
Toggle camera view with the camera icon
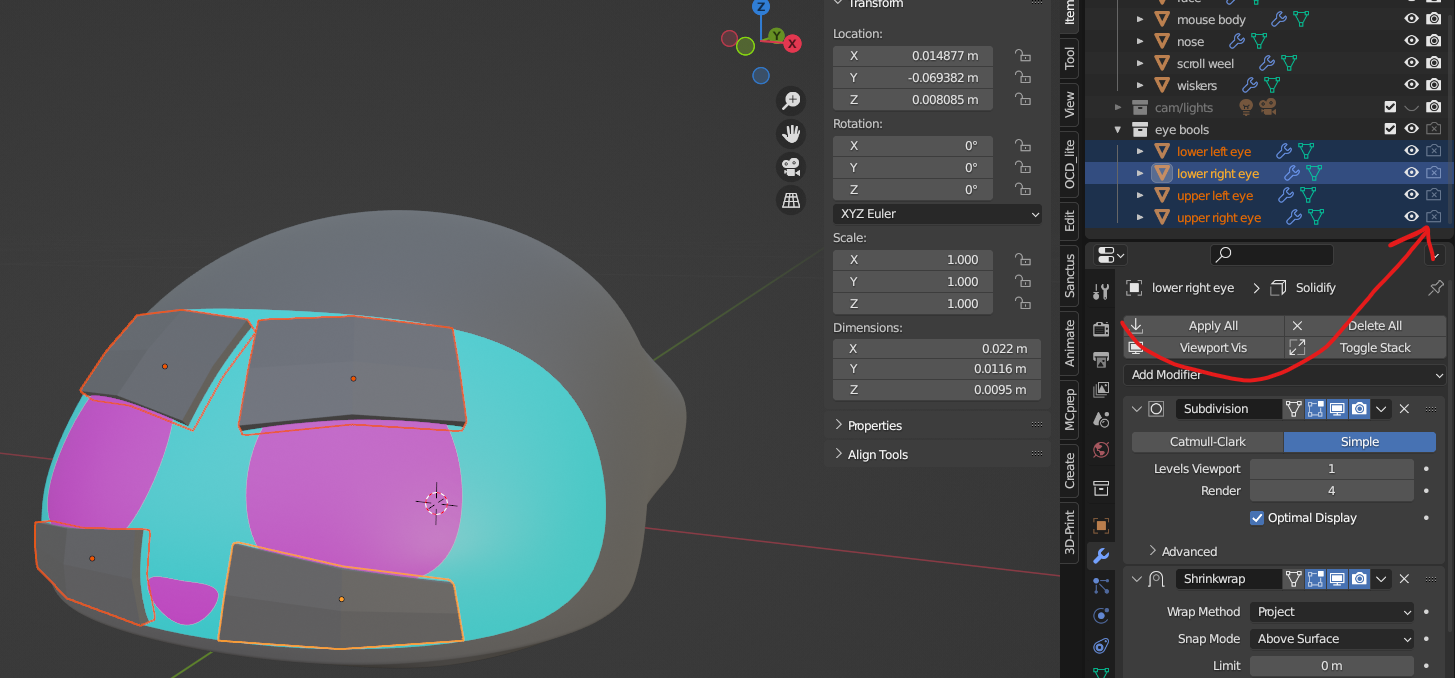791,166
